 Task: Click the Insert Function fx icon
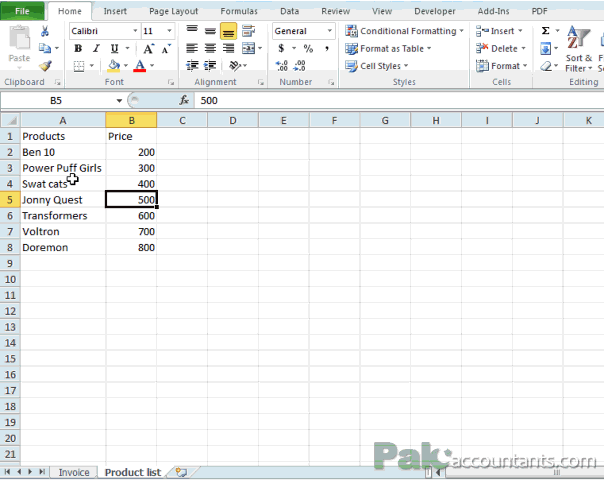pyautogui.click(x=184, y=101)
